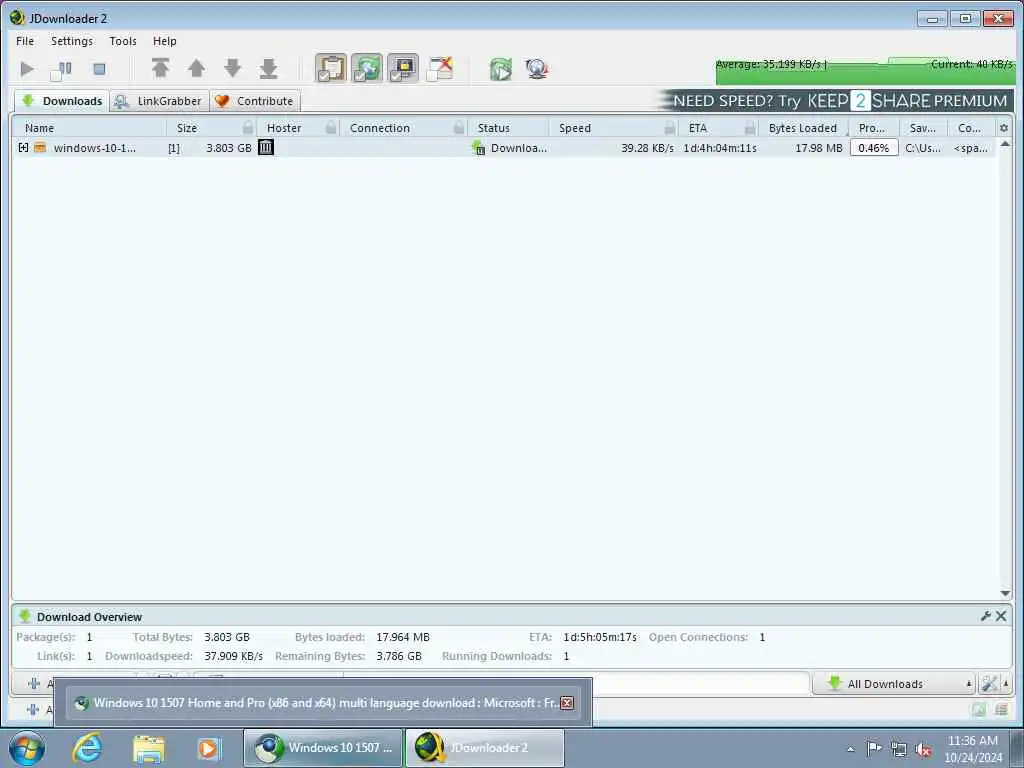This screenshot has height=768, width=1024.
Task: Toggle the Connection column width lock
Action: click(459, 127)
